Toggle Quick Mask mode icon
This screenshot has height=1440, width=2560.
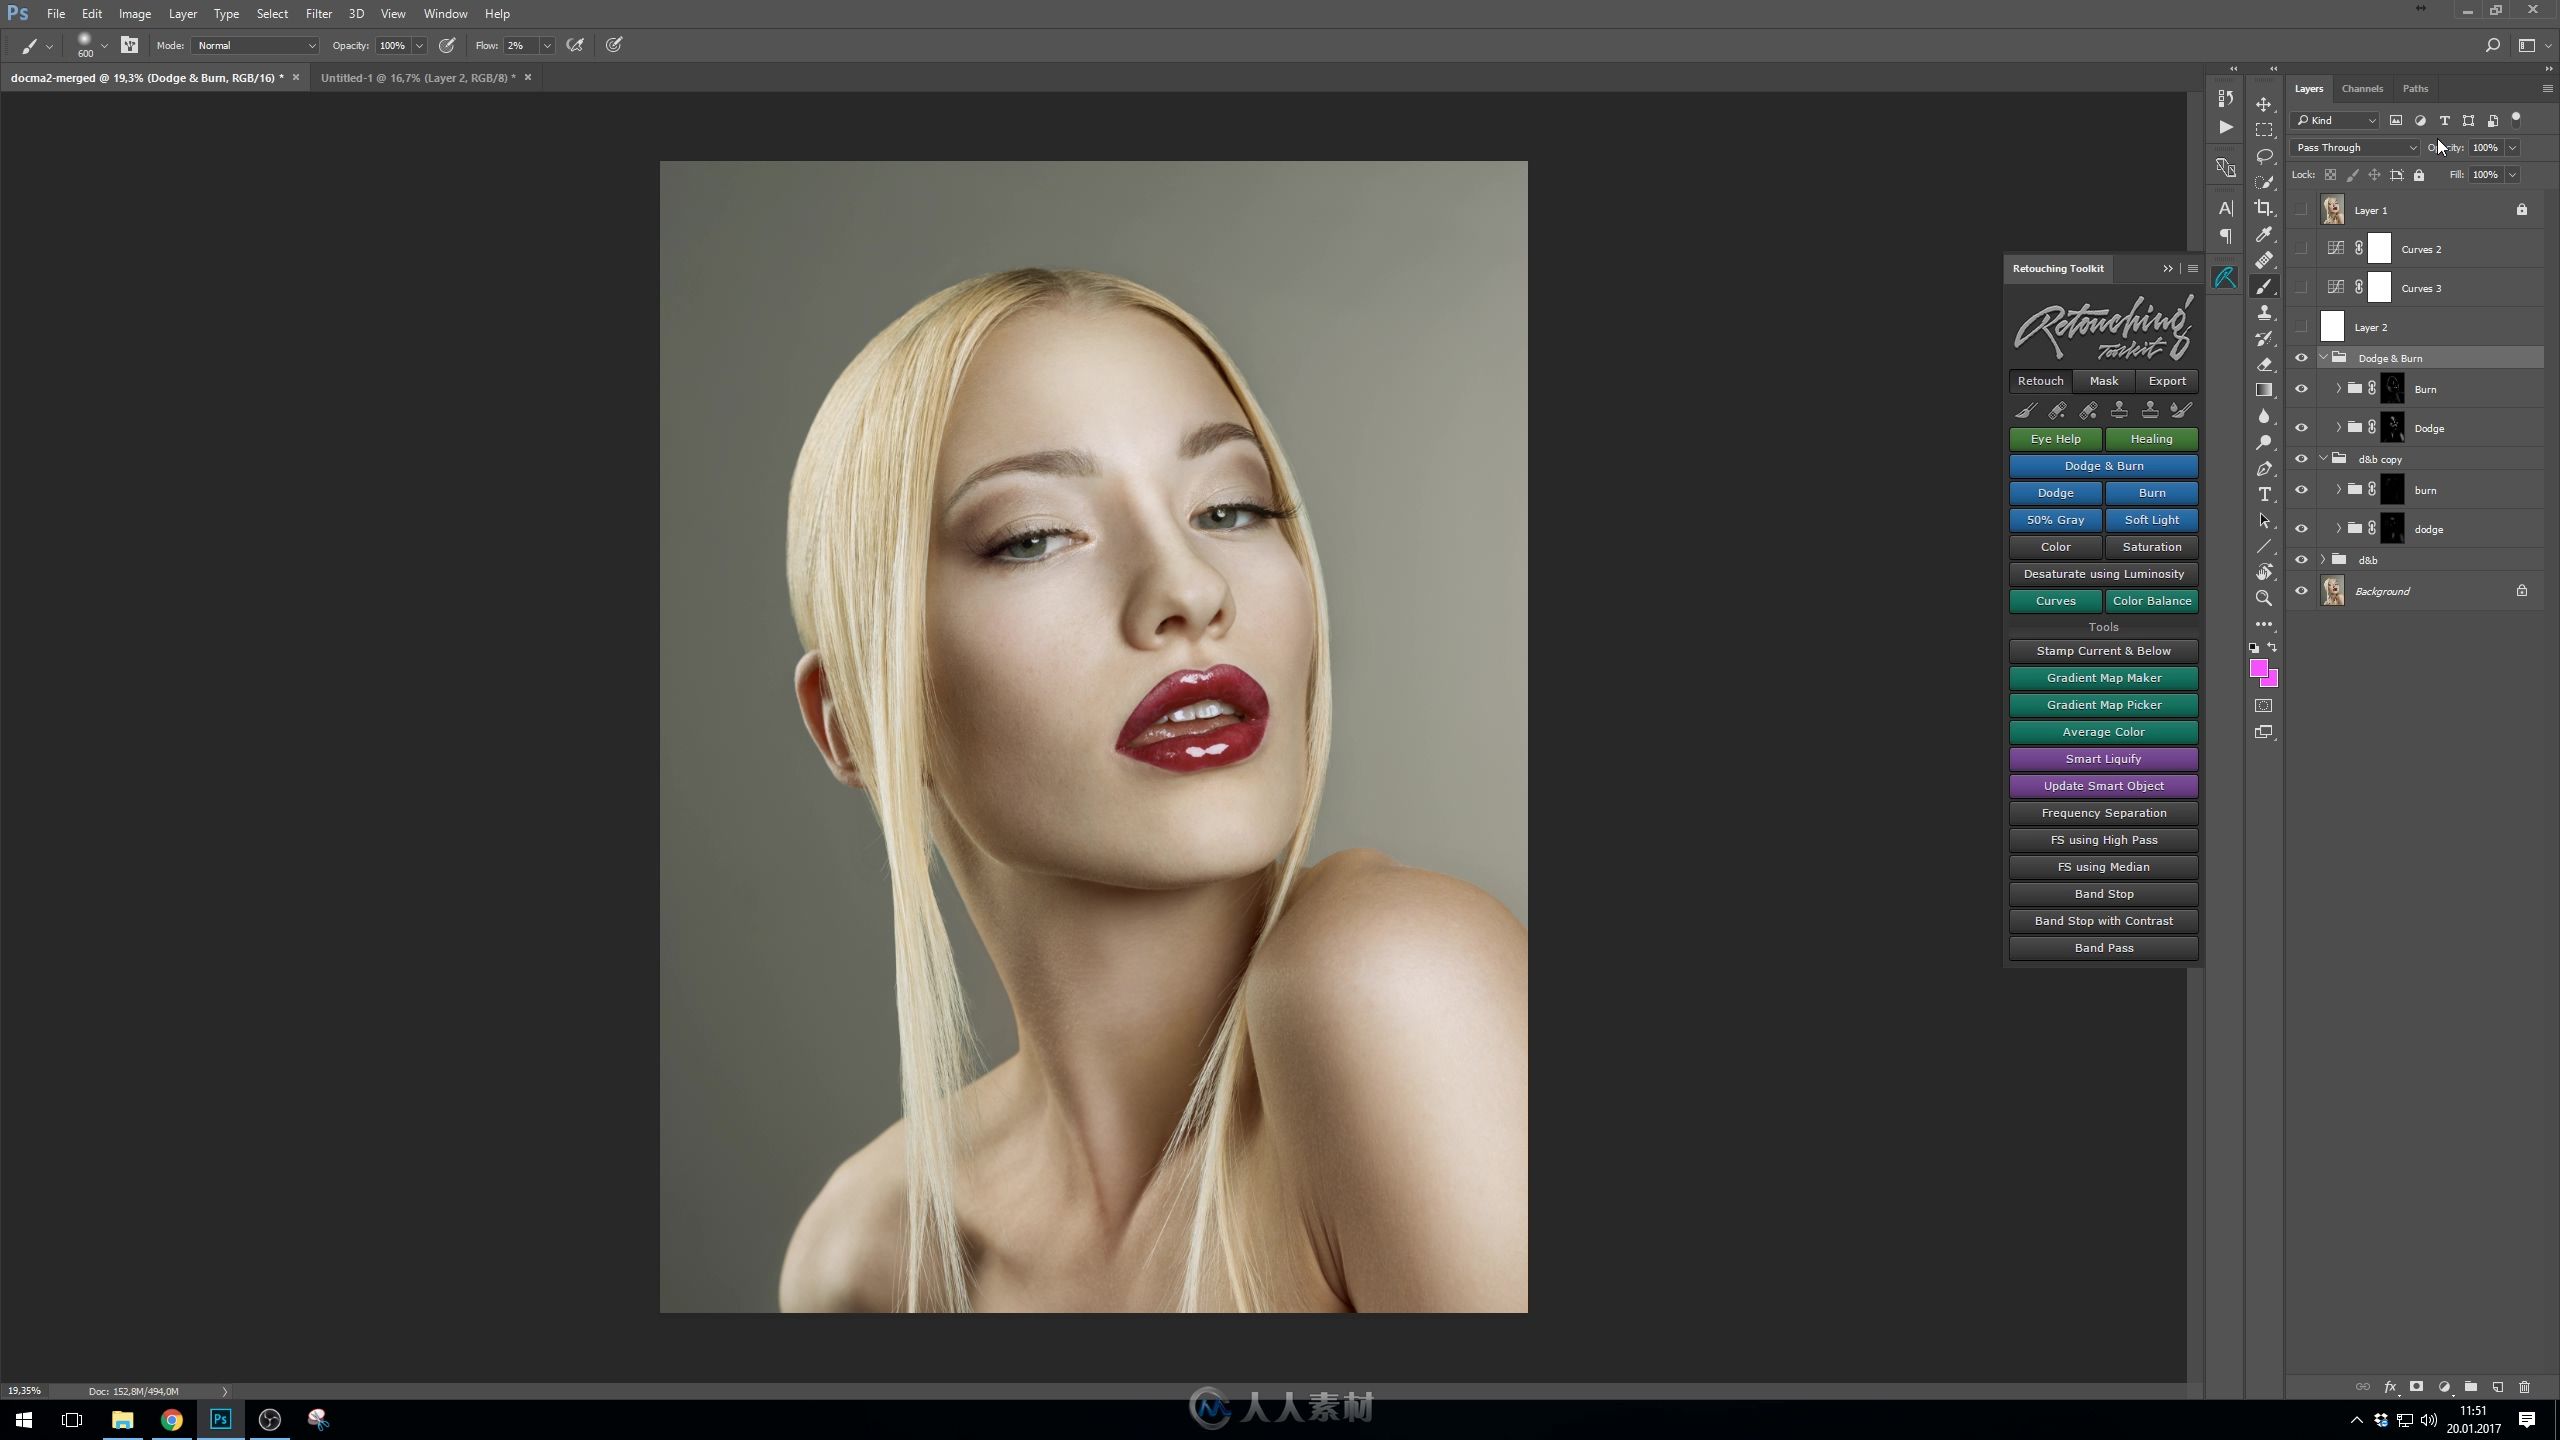[2264, 706]
